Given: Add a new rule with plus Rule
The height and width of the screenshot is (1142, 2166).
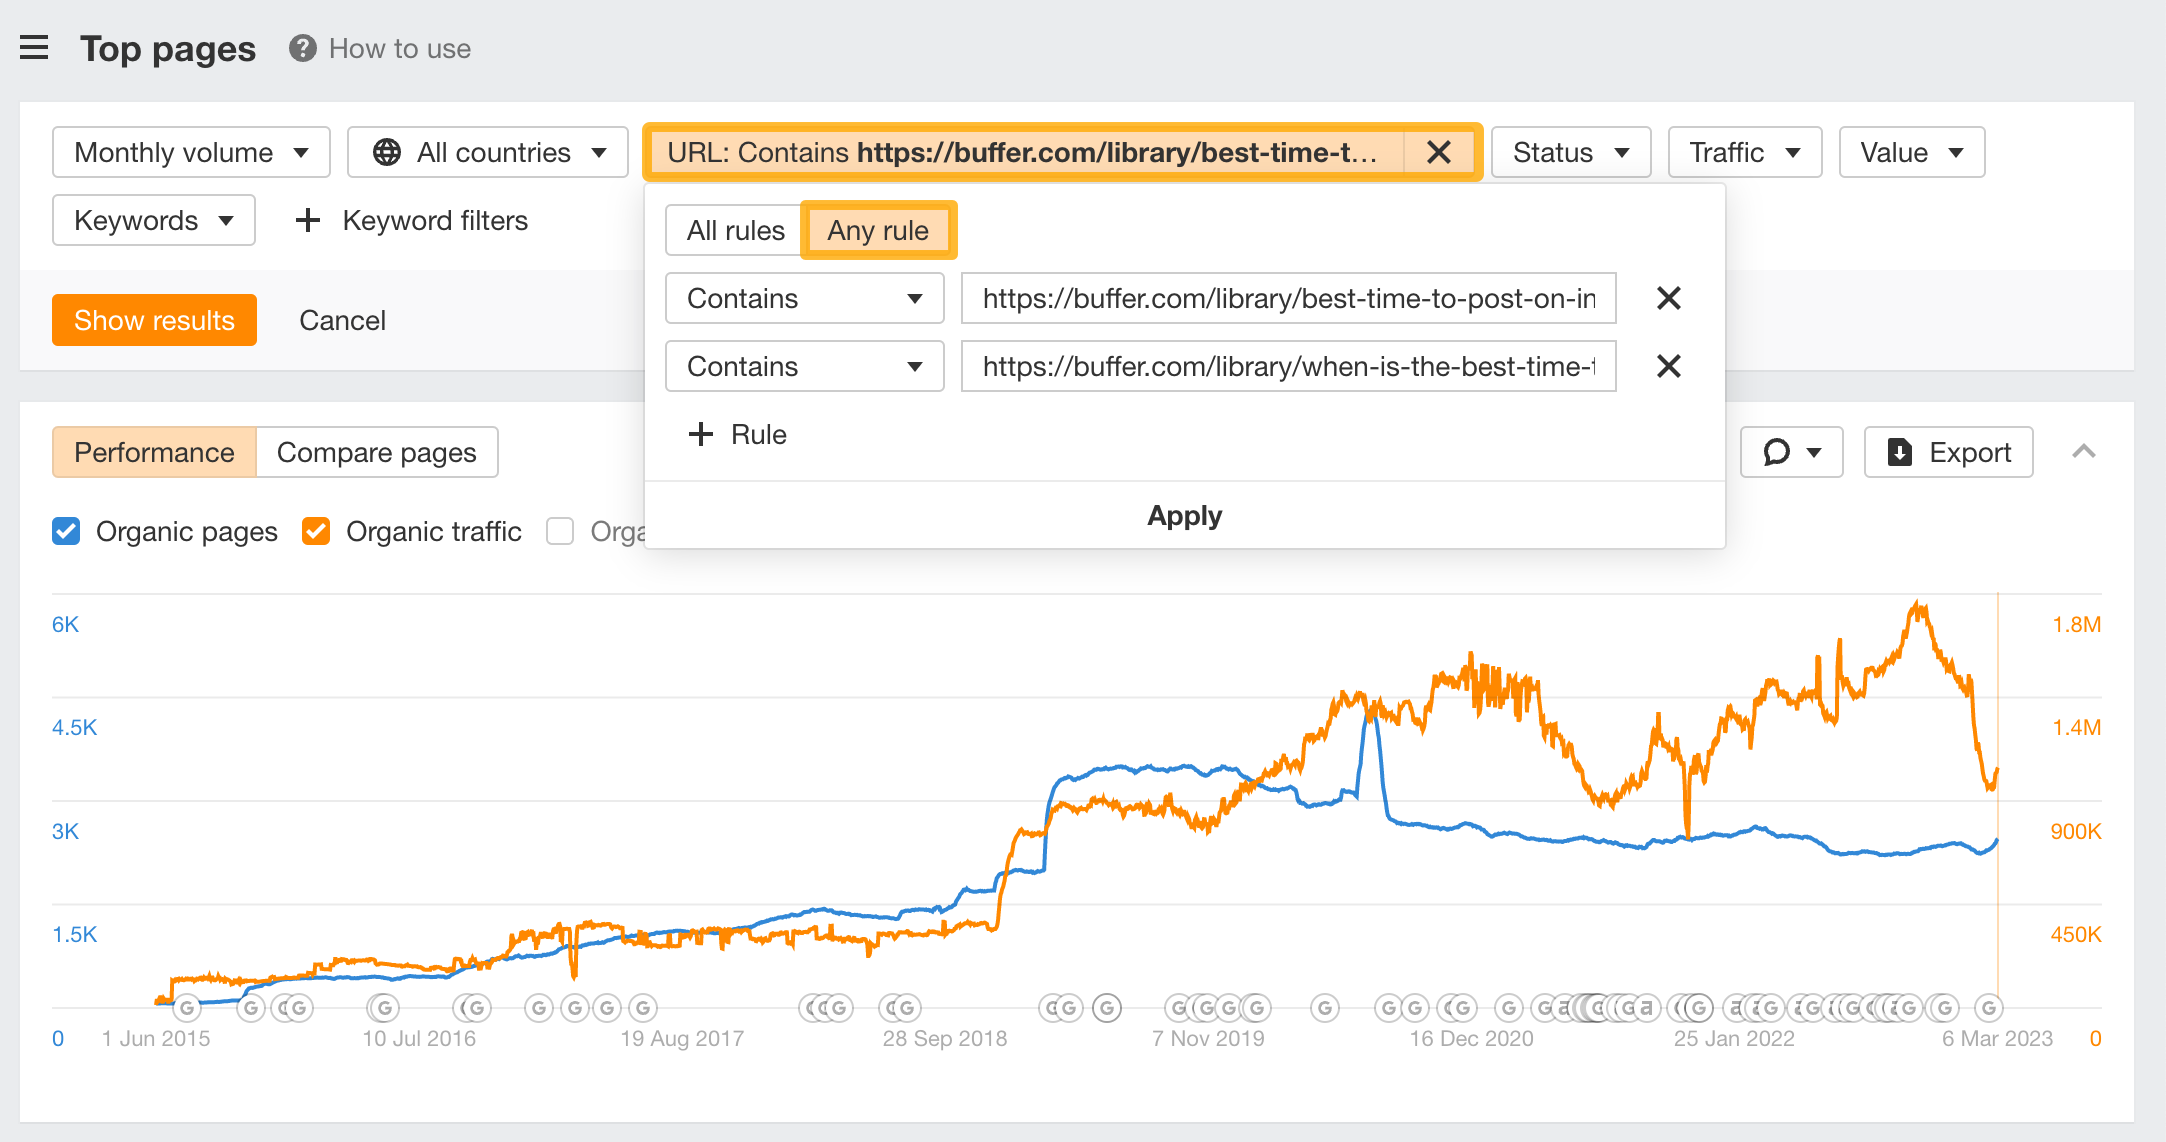Looking at the screenshot, I should (x=738, y=434).
